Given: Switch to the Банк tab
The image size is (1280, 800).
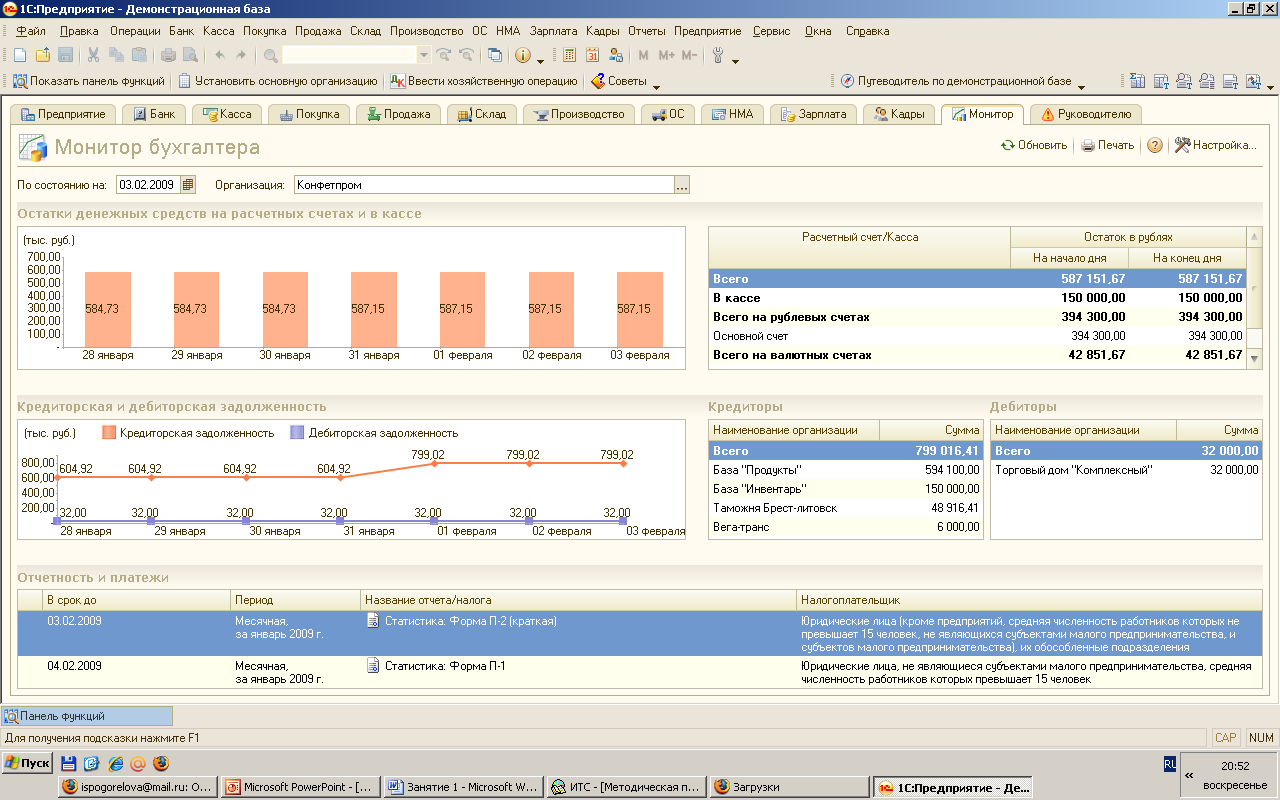Looking at the screenshot, I should pos(153,114).
